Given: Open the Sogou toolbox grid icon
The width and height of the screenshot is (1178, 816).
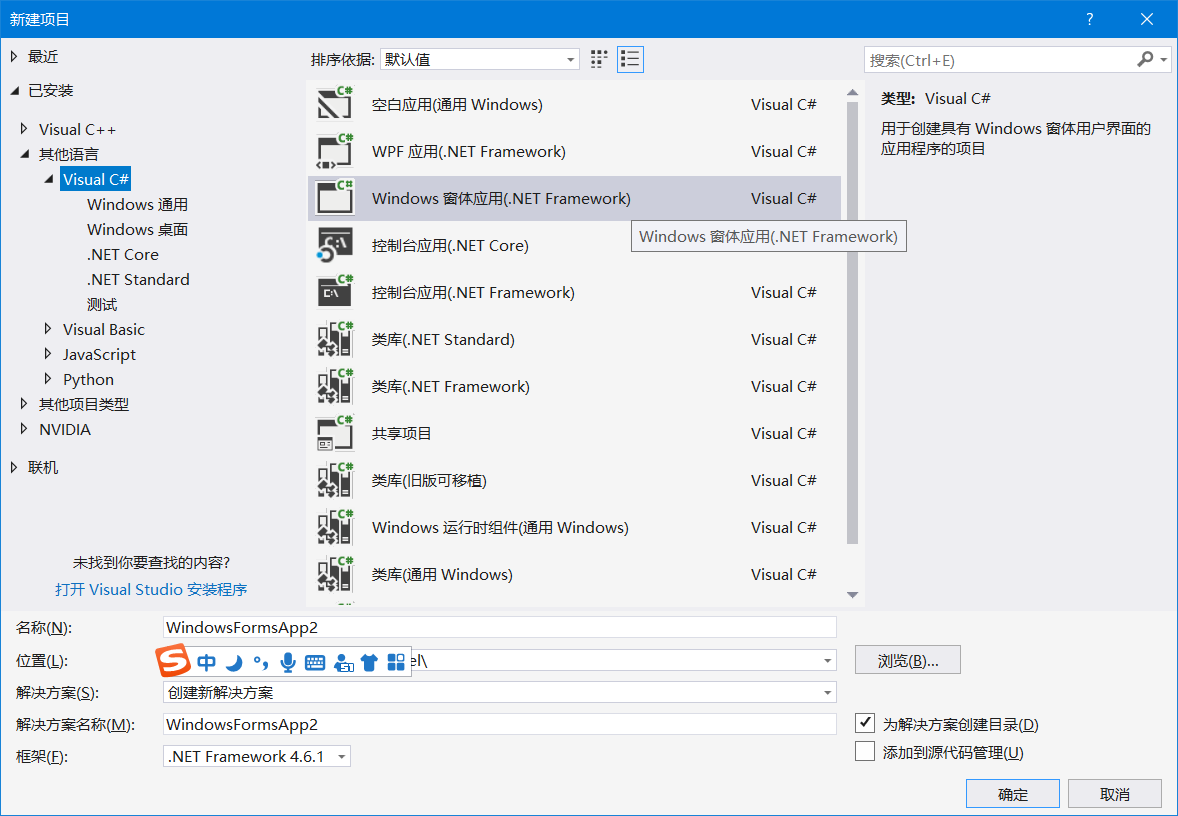Looking at the screenshot, I should pyautogui.click(x=396, y=662).
